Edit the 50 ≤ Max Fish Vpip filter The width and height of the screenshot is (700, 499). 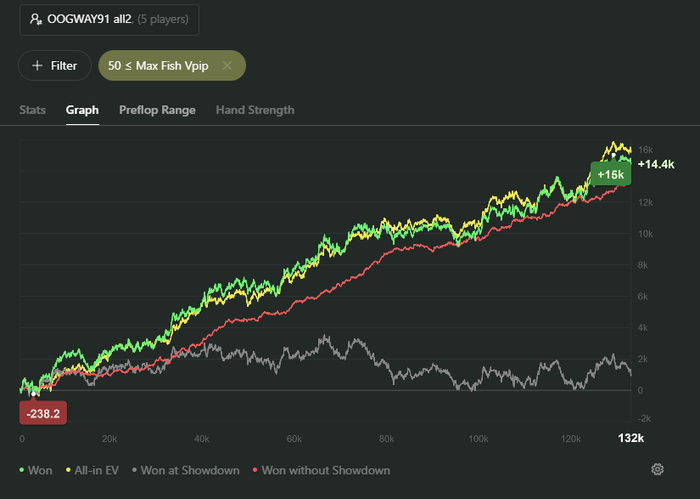[x=160, y=66]
